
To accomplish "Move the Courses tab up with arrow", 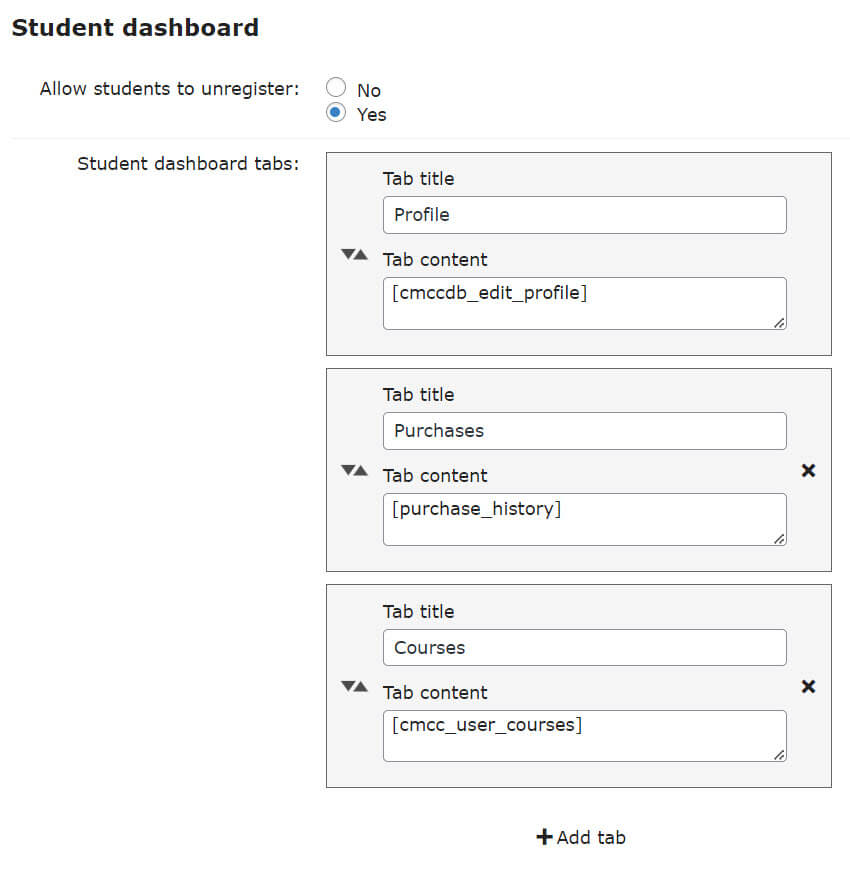I will (x=361, y=687).
